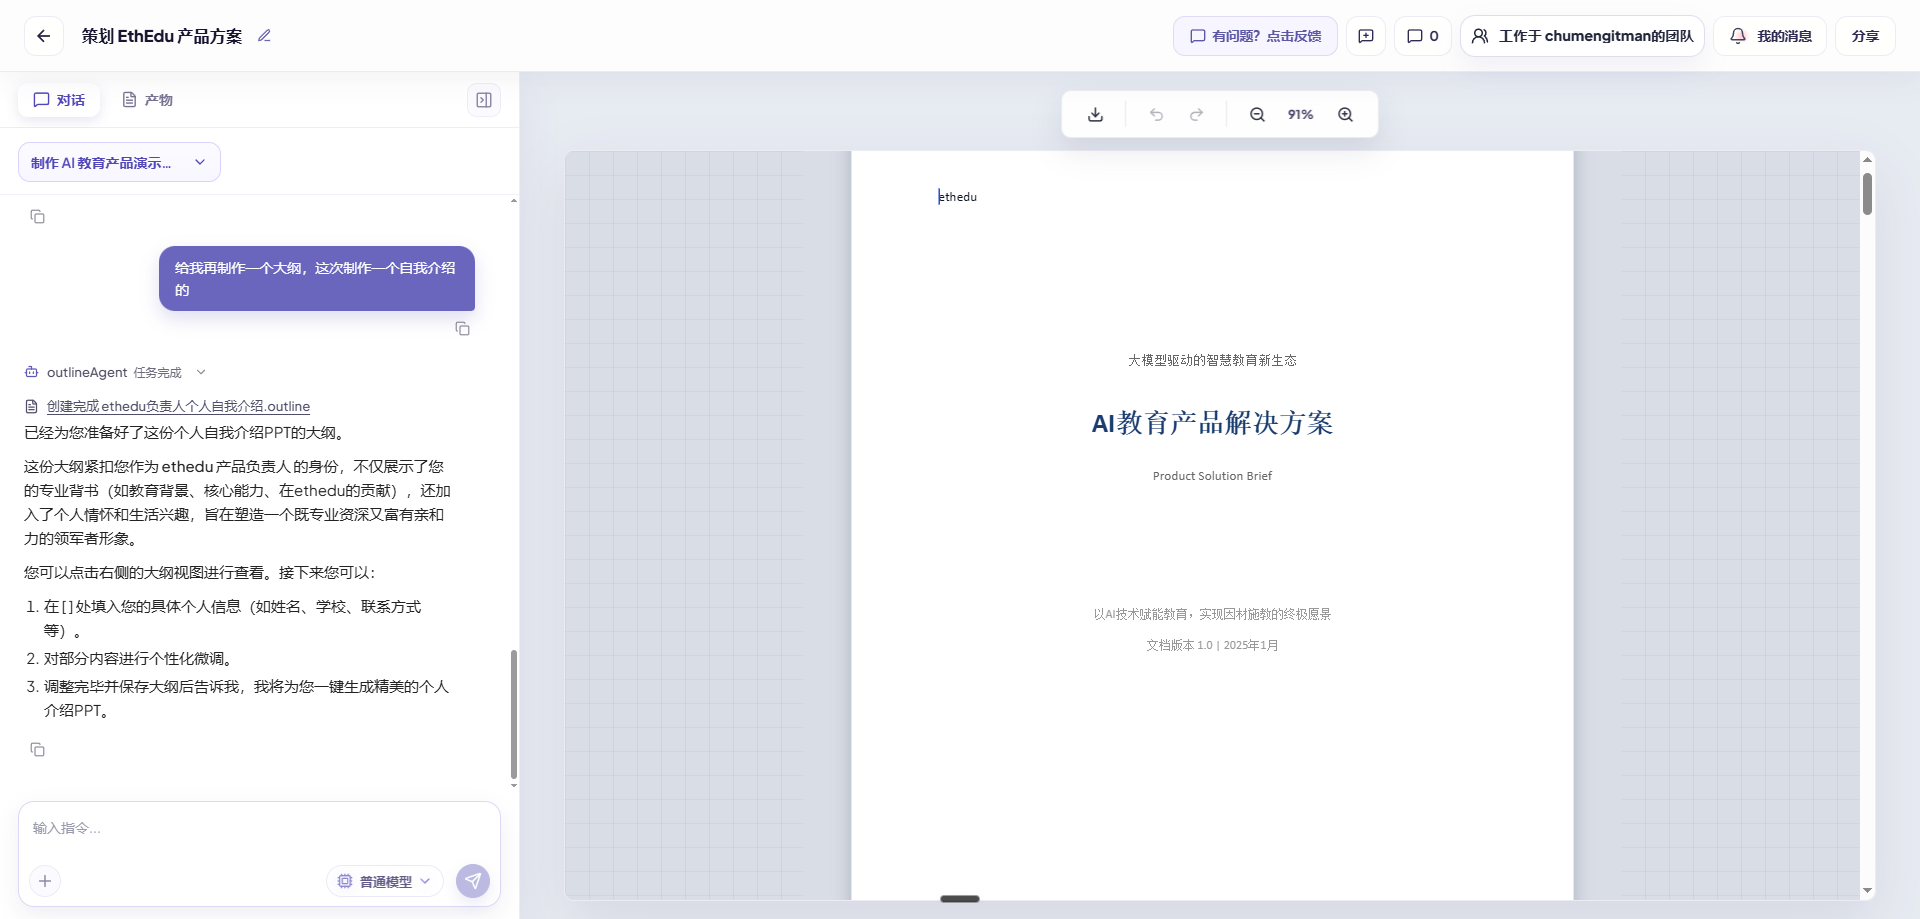
Task: Switch to the 对话 tab
Action: (59, 100)
